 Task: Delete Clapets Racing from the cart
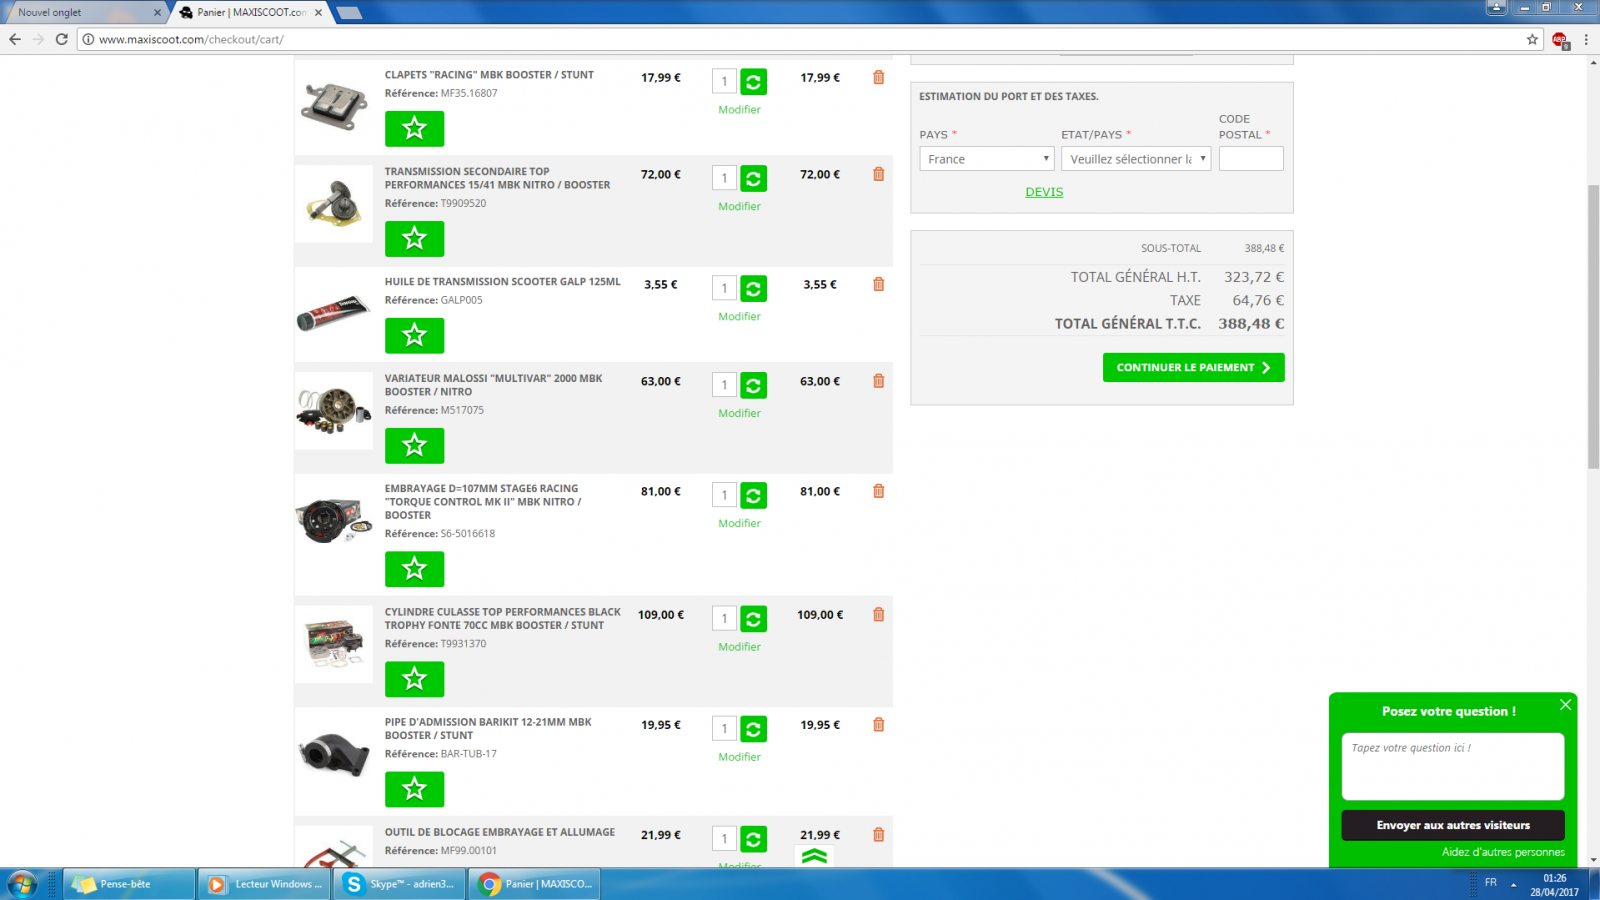pos(878,77)
